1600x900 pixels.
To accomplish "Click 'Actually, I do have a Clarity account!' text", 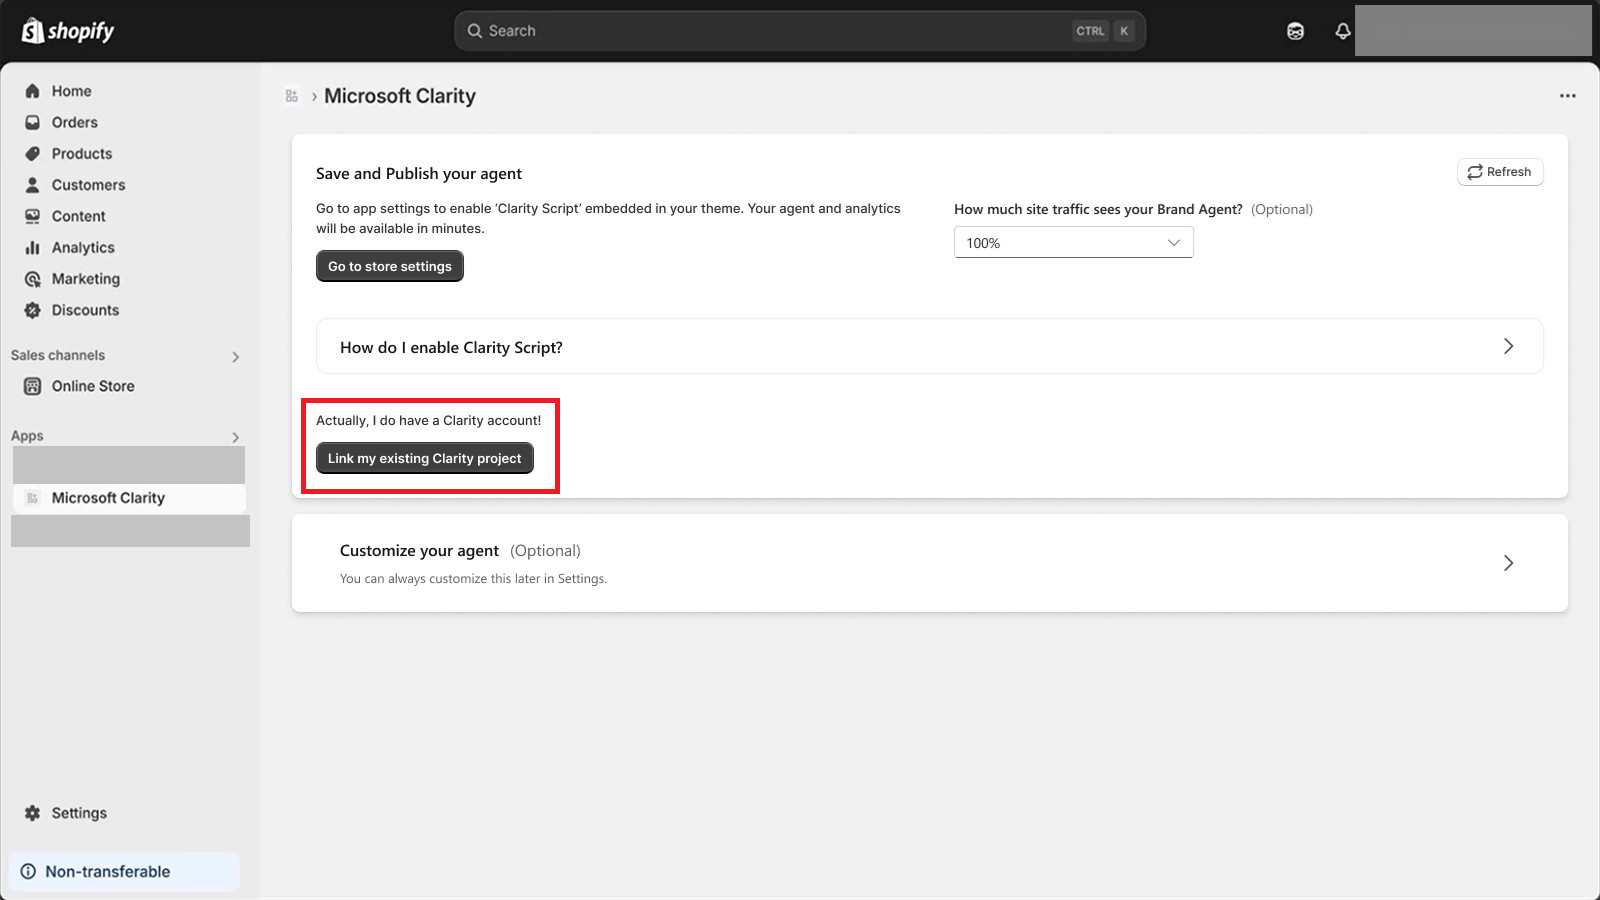I will [x=428, y=420].
